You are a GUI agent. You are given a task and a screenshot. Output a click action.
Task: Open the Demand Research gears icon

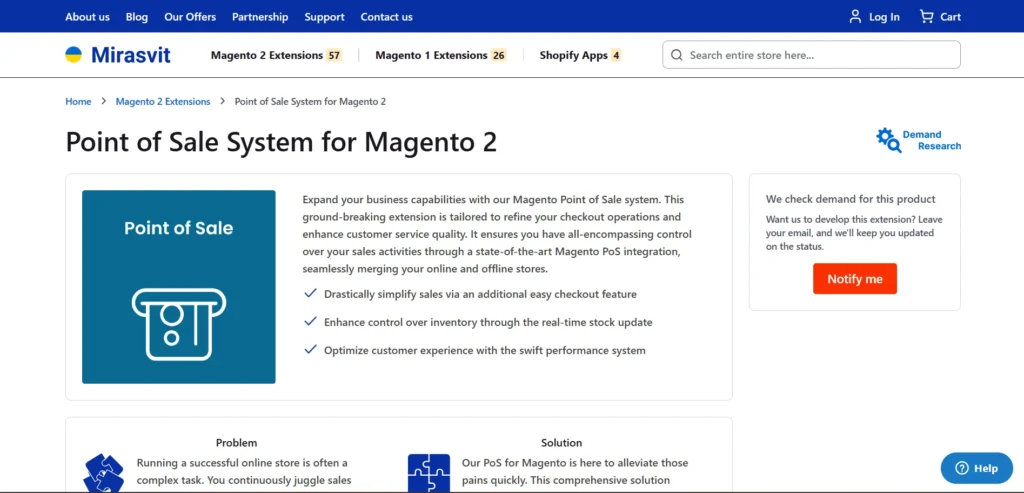click(x=888, y=140)
